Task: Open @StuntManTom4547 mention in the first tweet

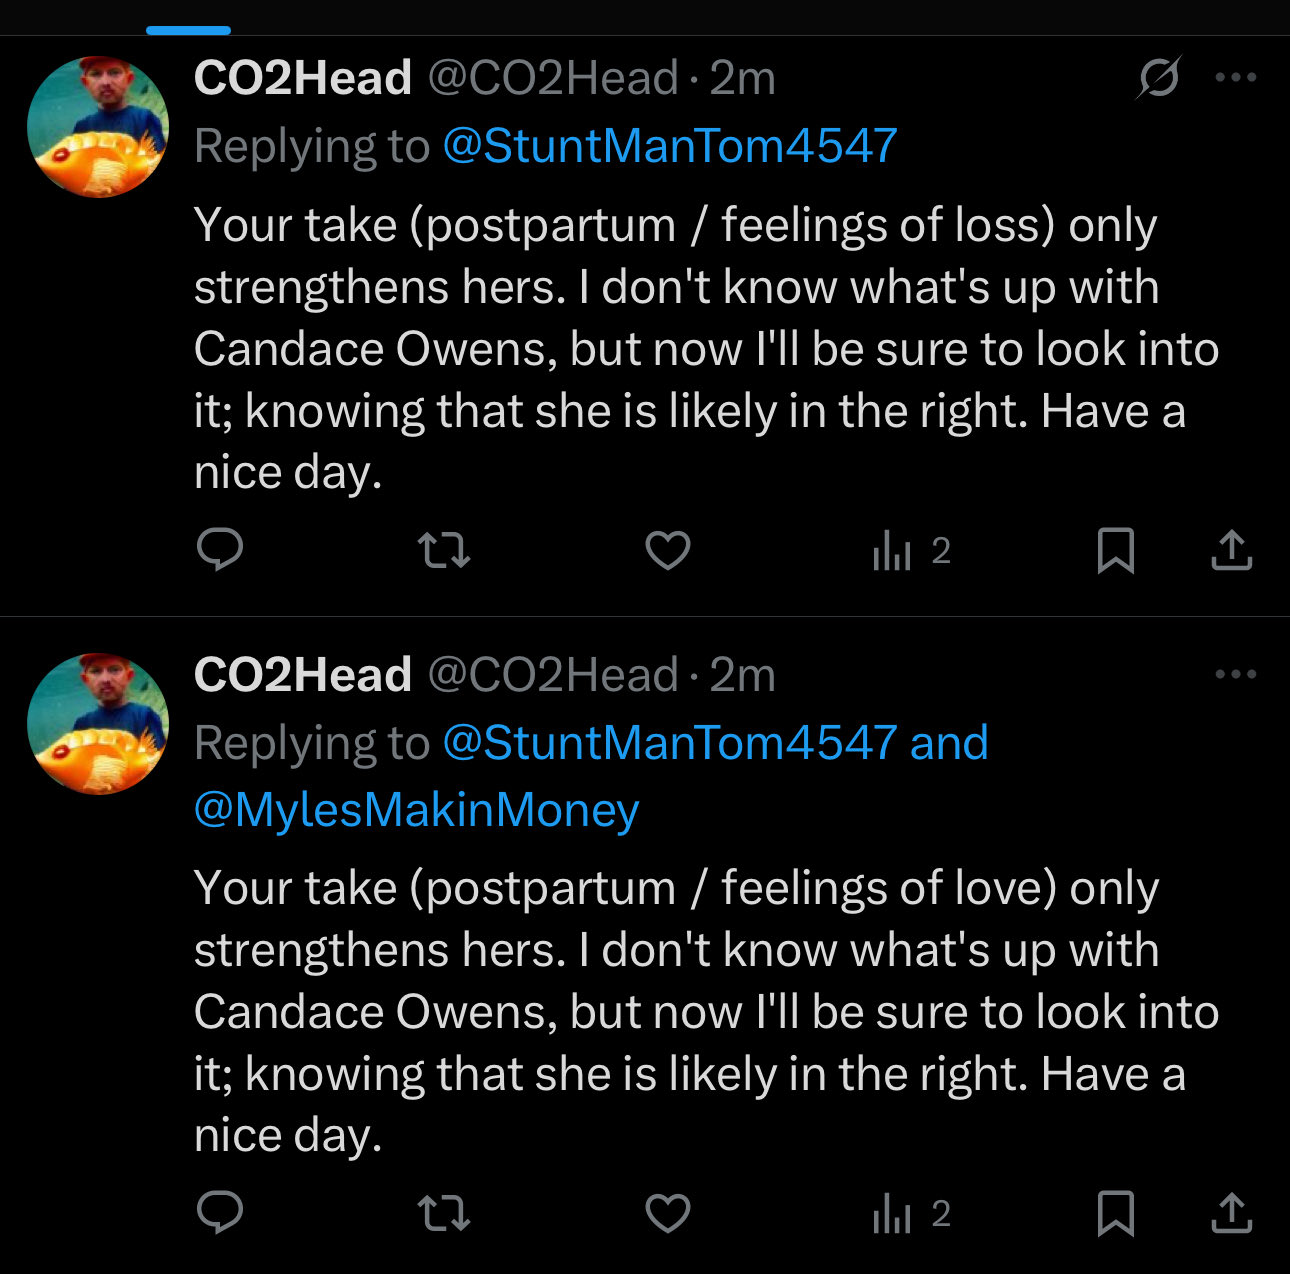Action: point(669,146)
